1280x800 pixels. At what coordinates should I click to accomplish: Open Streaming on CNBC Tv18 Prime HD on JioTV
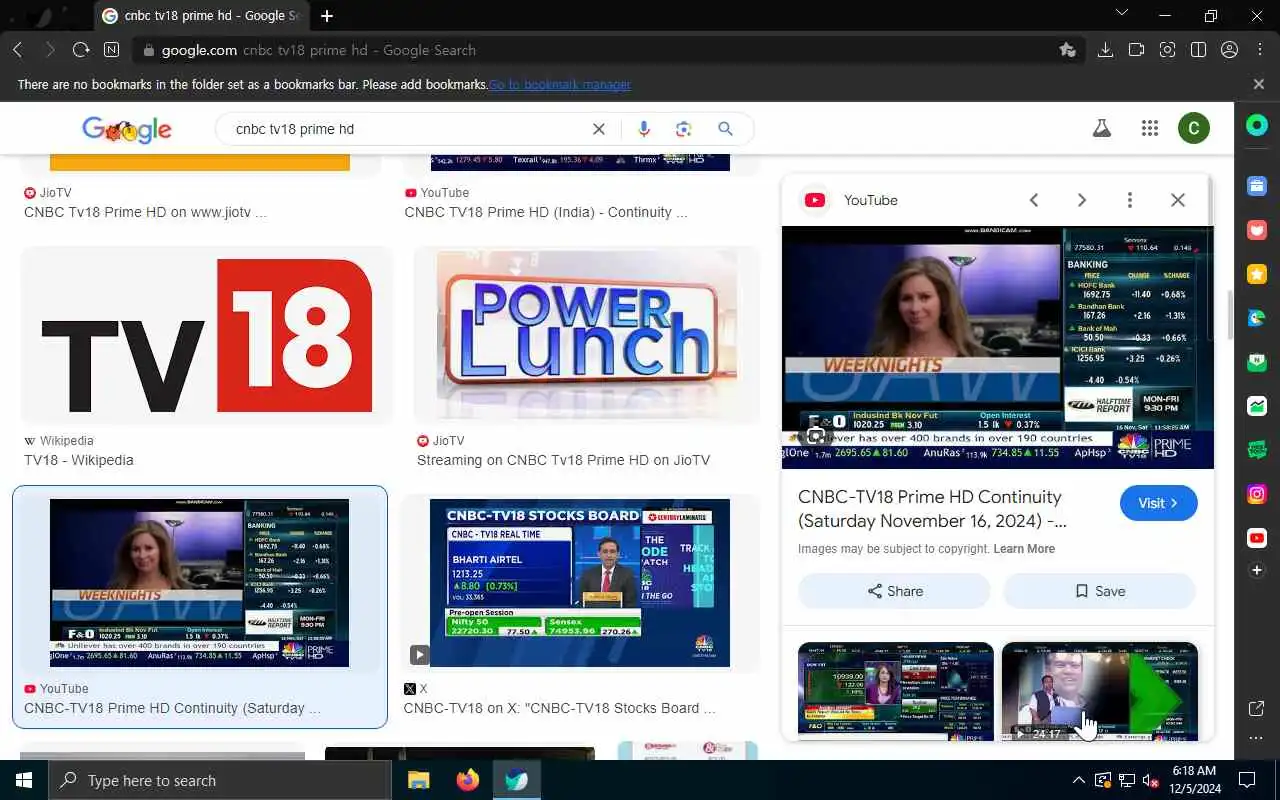pyautogui.click(x=563, y=460)
